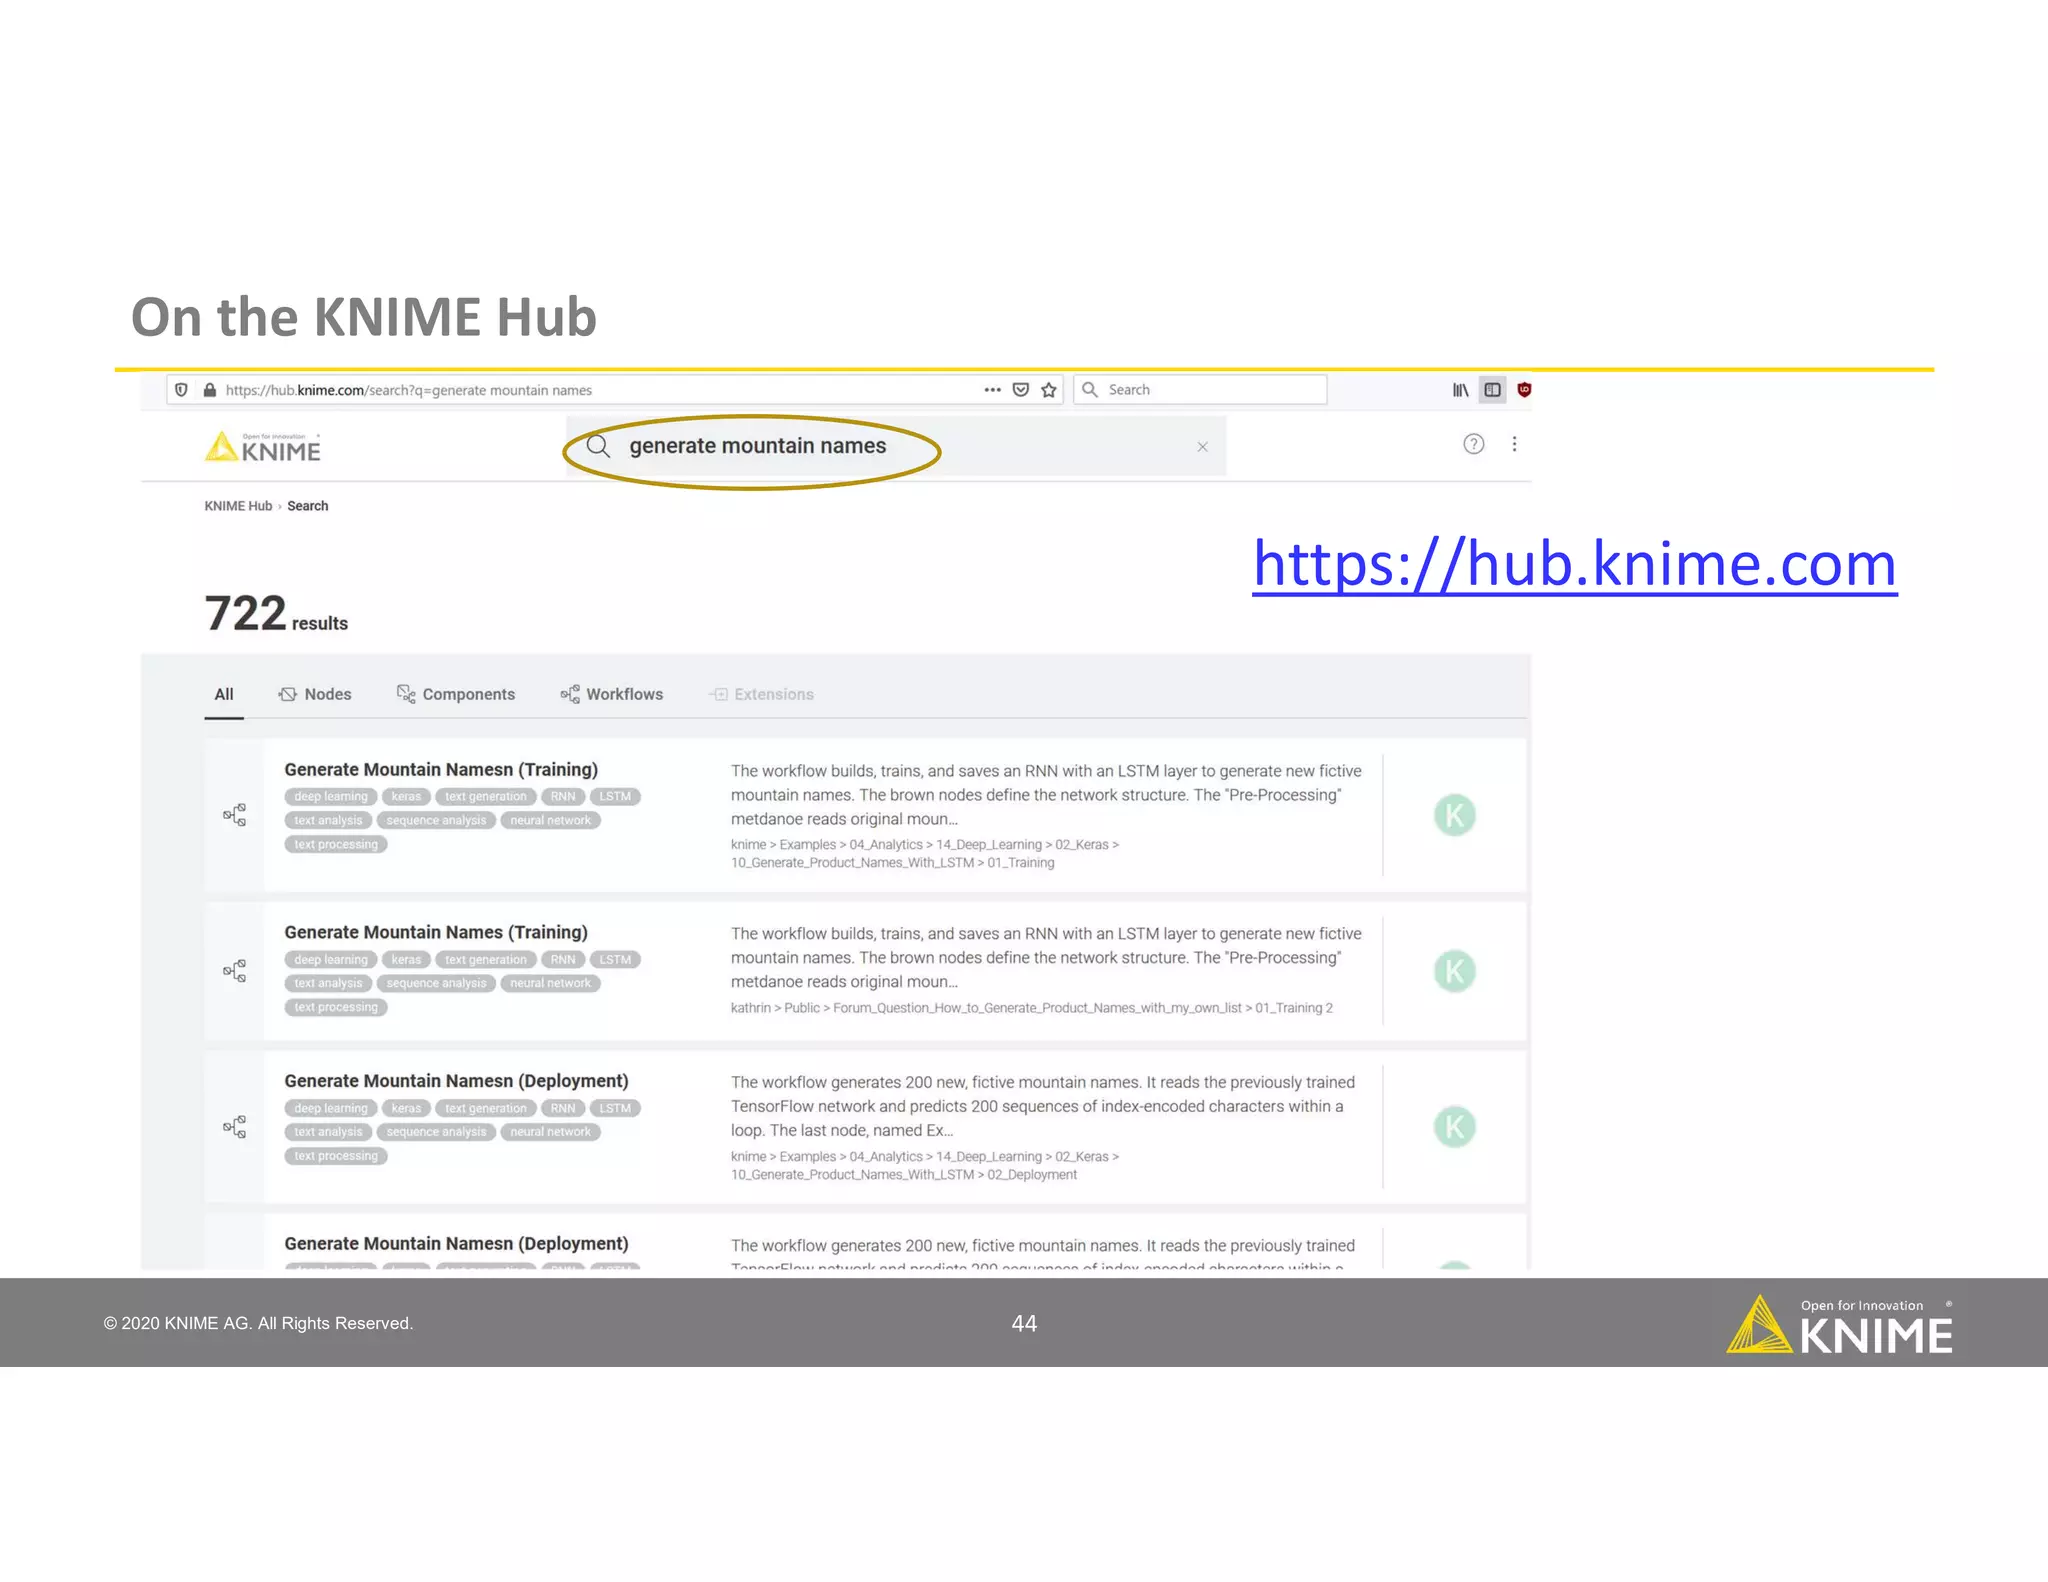Click 'text generation' tag on first result
The width and height of the screenshot is (2048, 1582).
click(x=485, y=797)
